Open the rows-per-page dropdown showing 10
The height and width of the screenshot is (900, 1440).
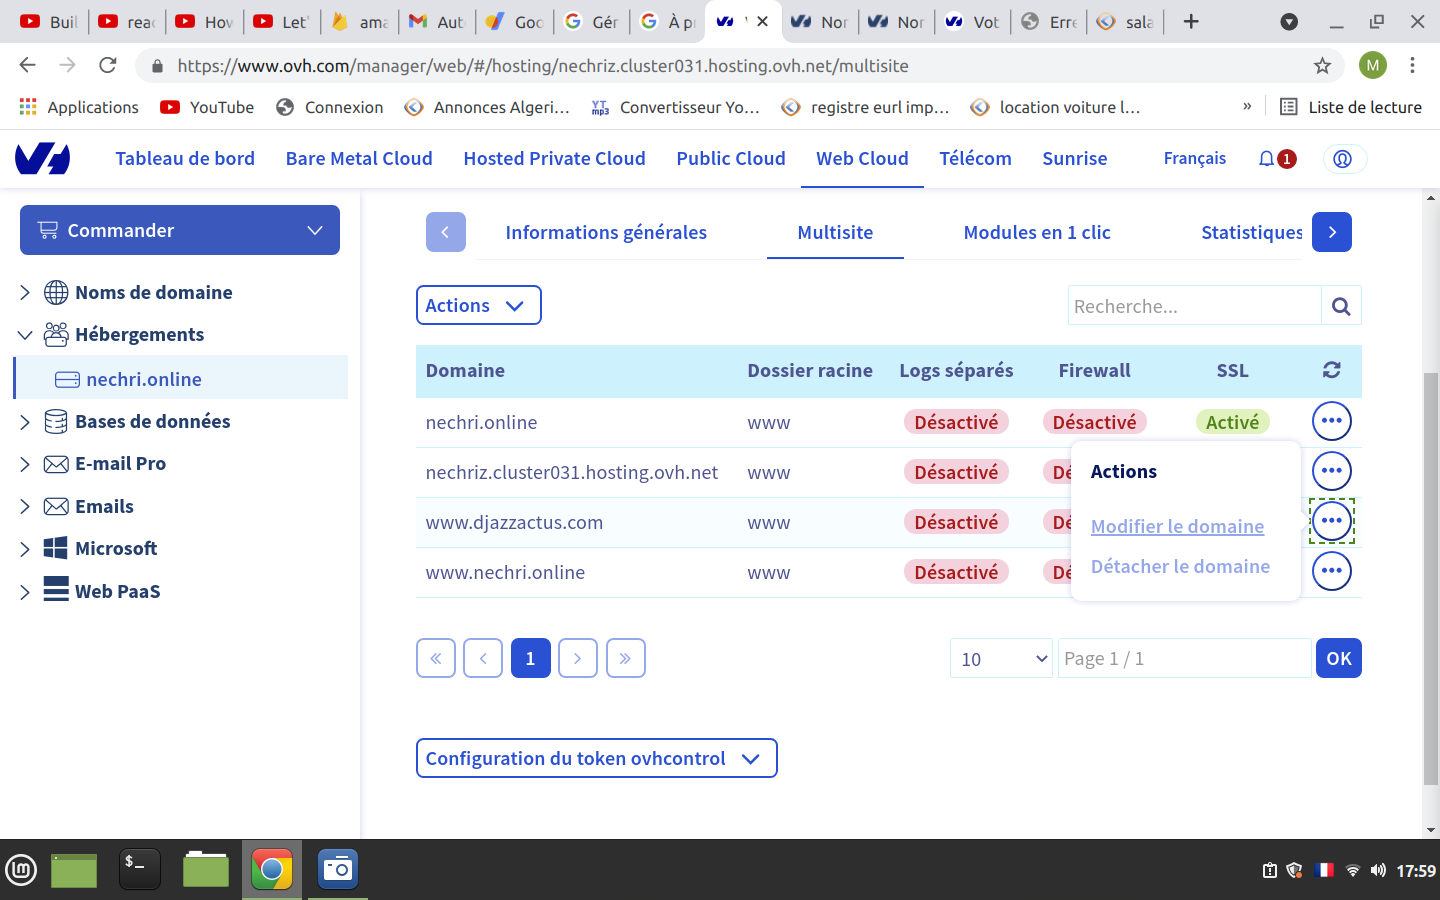tap(1001, 658)
